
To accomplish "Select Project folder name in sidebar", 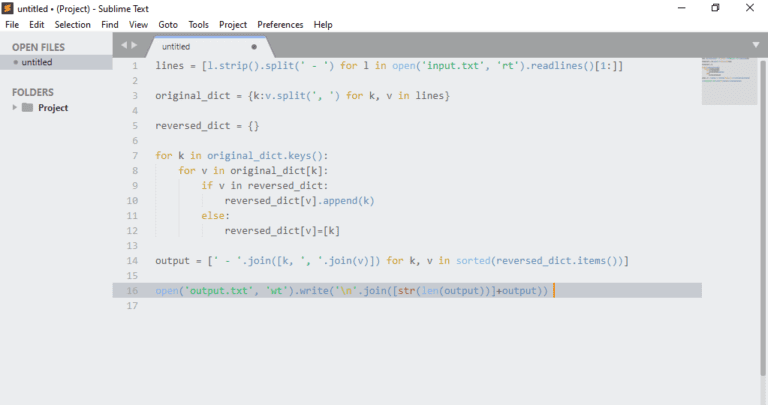I will click(x=53, y=108).
